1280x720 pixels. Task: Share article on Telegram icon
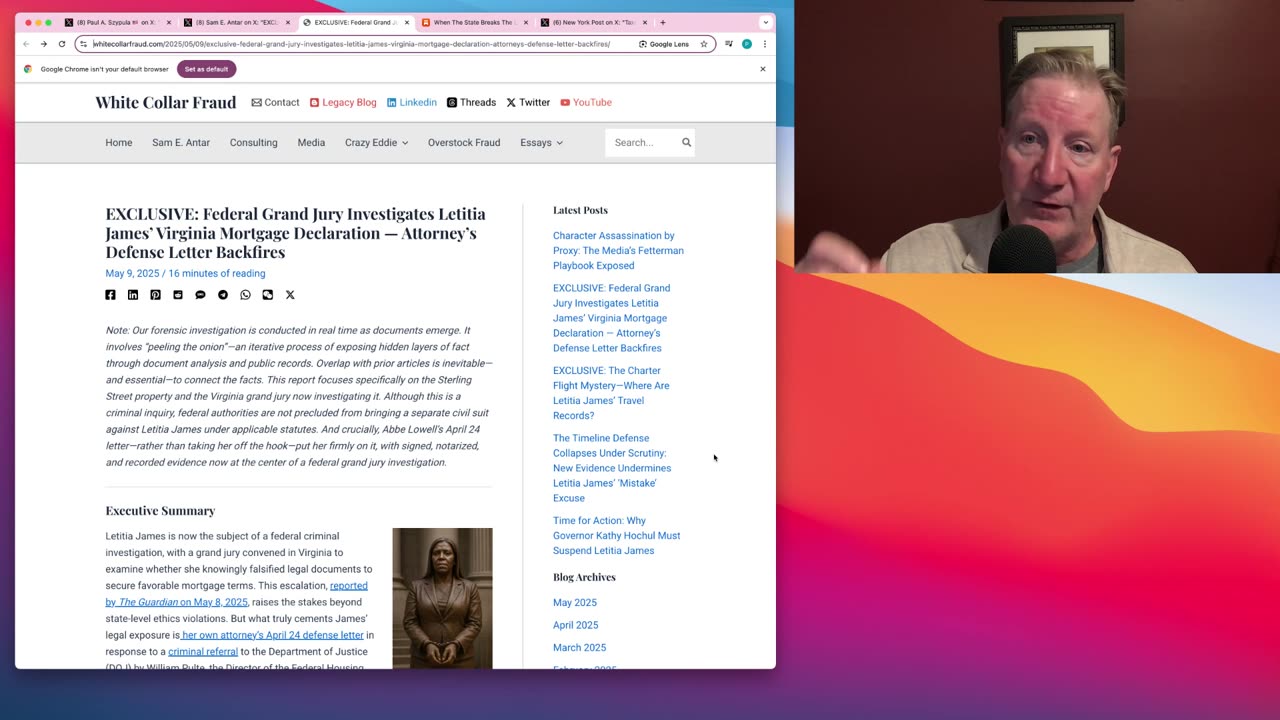coord(223,295)
